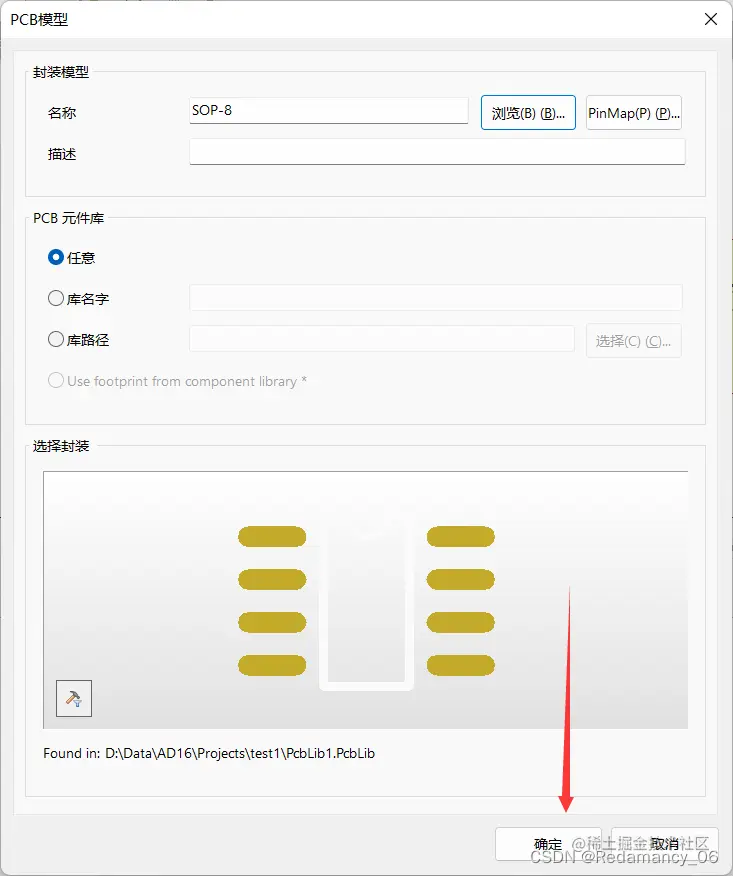Click the 浏览(B) browse button

[x=528, y=113]
